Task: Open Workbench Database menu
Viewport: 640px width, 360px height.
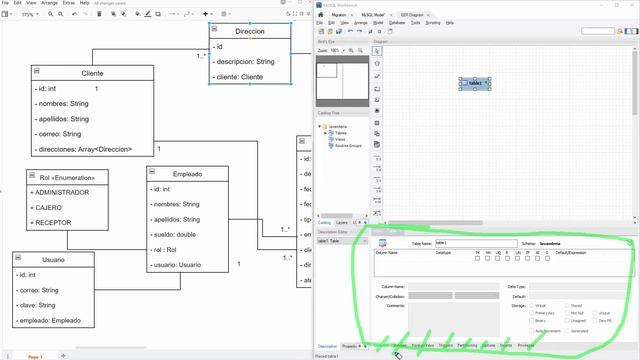Action: (x=397, y=23)
